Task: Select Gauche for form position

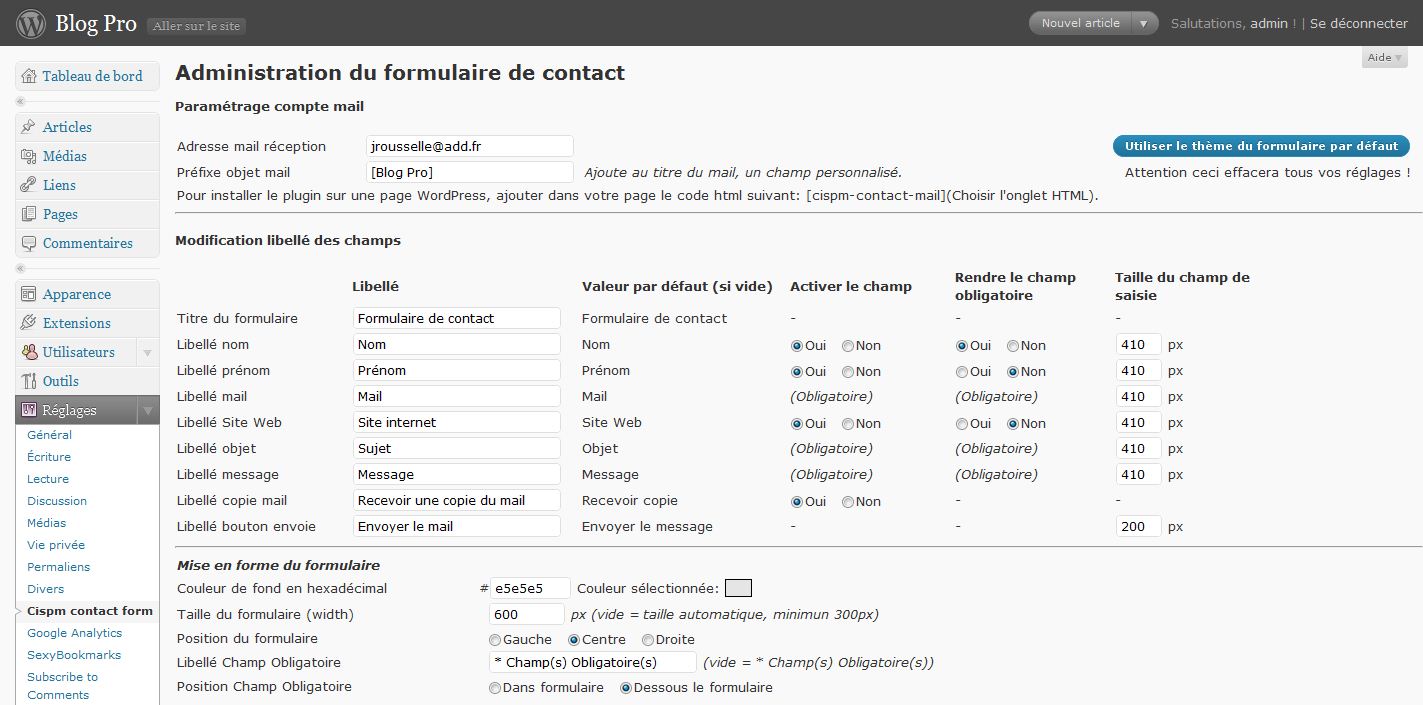Action: (x=495, y=640)
